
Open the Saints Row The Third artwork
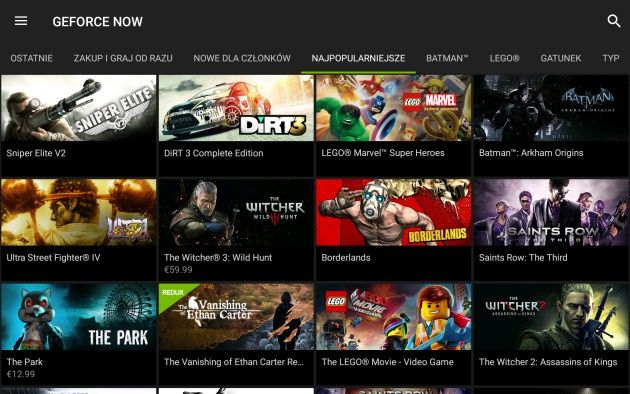click(551, 212)
